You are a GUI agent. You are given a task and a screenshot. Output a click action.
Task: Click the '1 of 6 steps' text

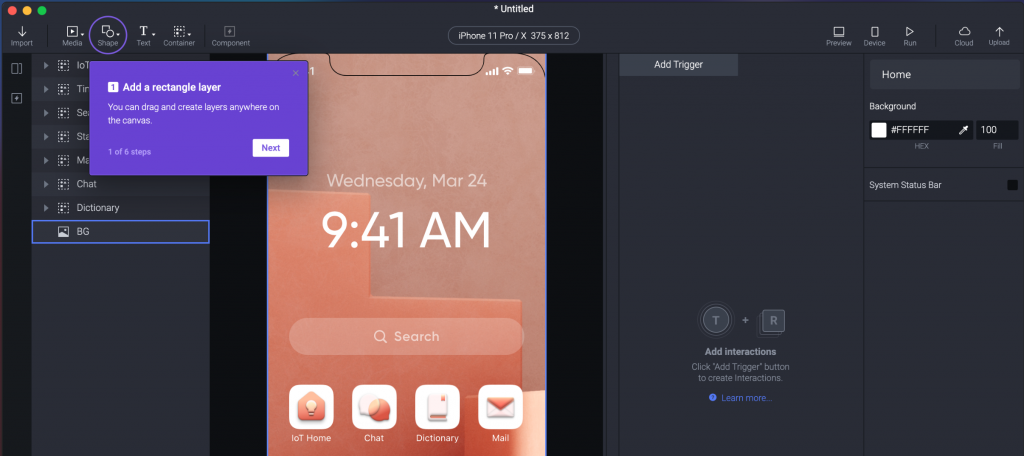click(x=129, y=152)
